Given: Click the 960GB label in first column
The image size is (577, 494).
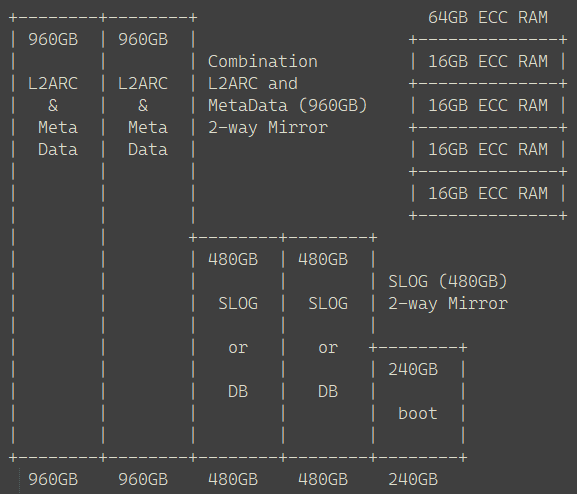Looking at the screenshot, I should coord(53,39).
